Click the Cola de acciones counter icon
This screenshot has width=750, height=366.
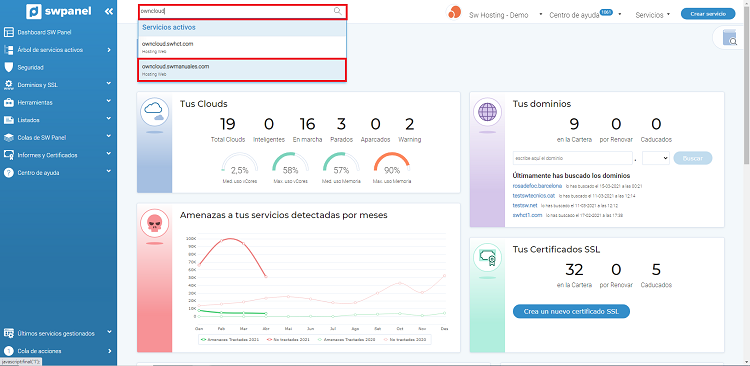coord(8,351)
